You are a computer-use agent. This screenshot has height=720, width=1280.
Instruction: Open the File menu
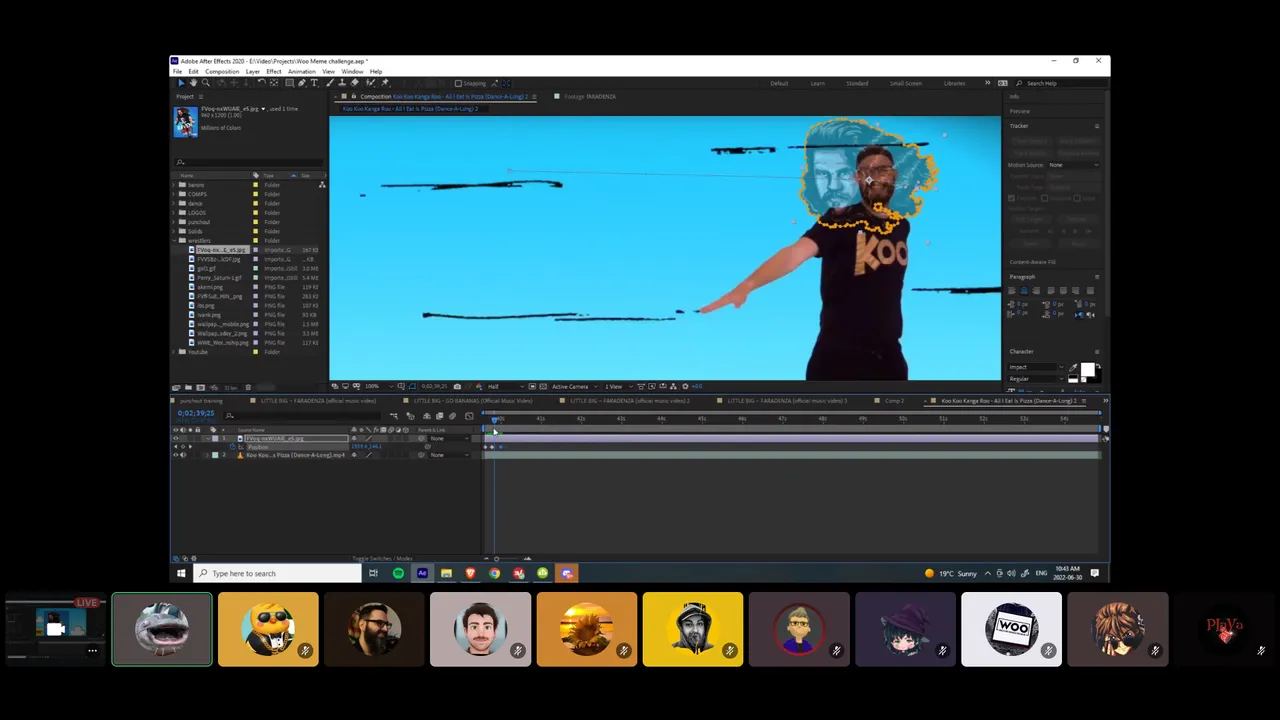click(178, 71)
